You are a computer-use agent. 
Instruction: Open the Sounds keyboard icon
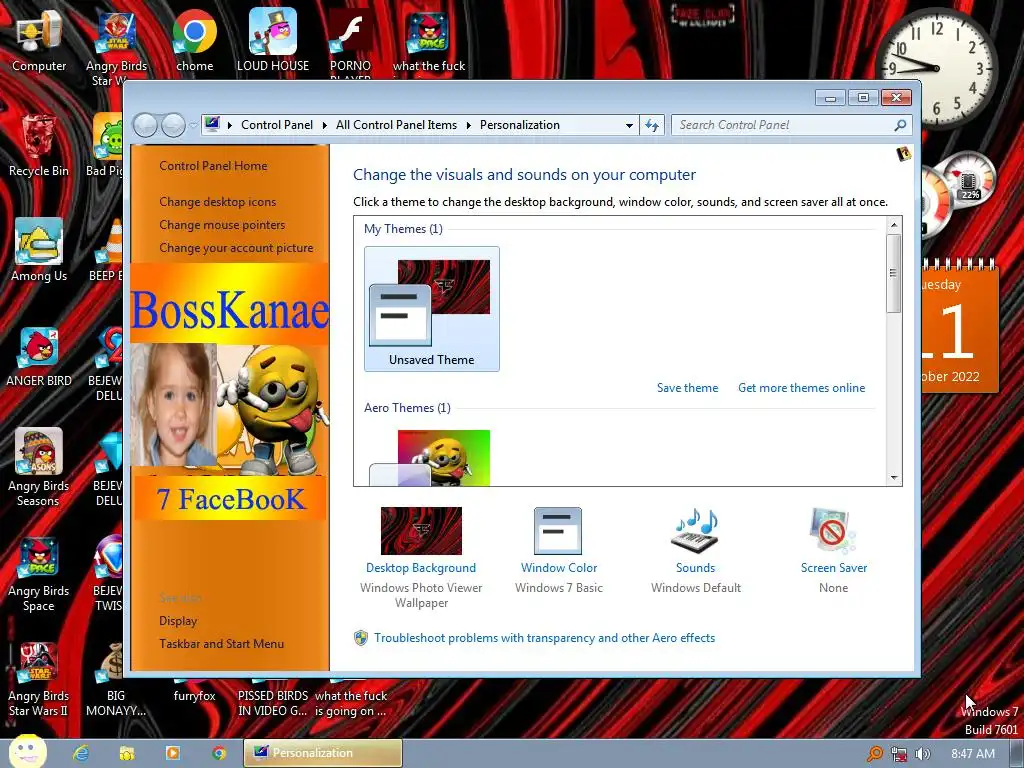pyautogui.click(x=695, y=531)
